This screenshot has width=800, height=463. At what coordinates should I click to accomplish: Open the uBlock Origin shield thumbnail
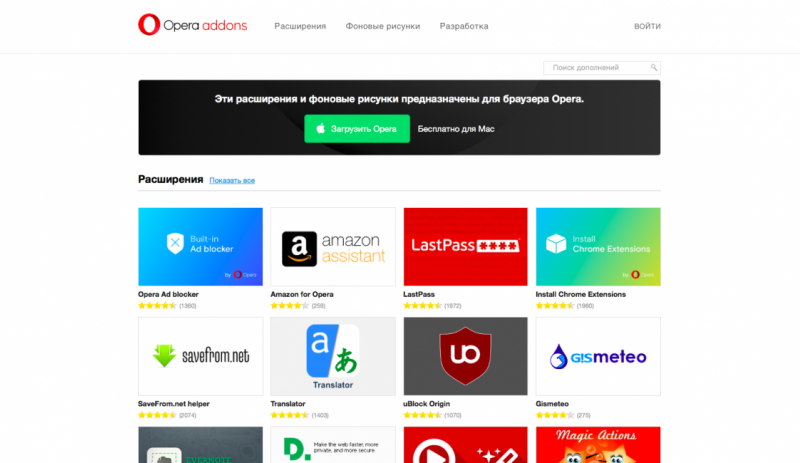[465, 356]
